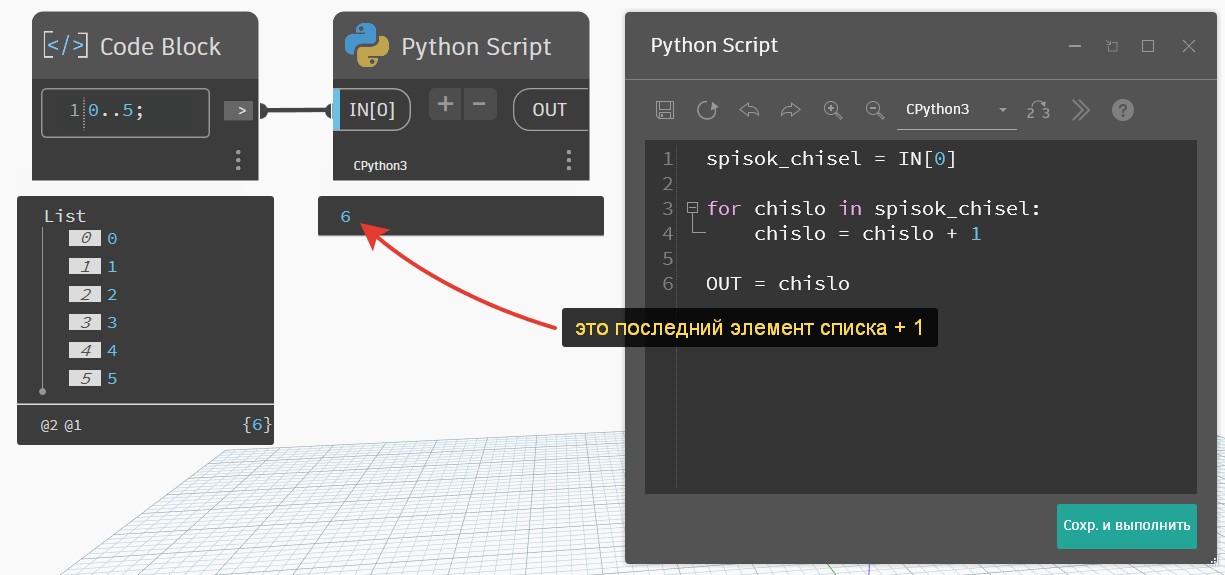Click the @2 @1 list level label

pos(61,425)
